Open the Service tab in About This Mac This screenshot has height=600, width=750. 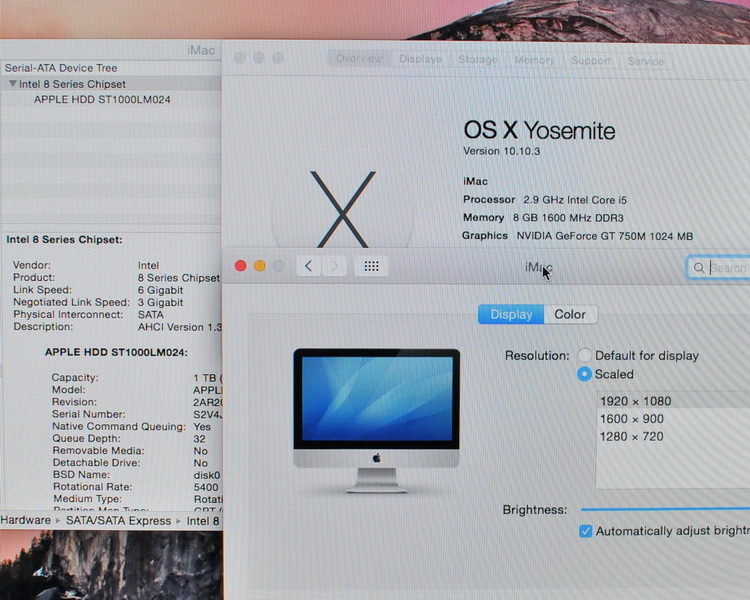click(646, 61)
